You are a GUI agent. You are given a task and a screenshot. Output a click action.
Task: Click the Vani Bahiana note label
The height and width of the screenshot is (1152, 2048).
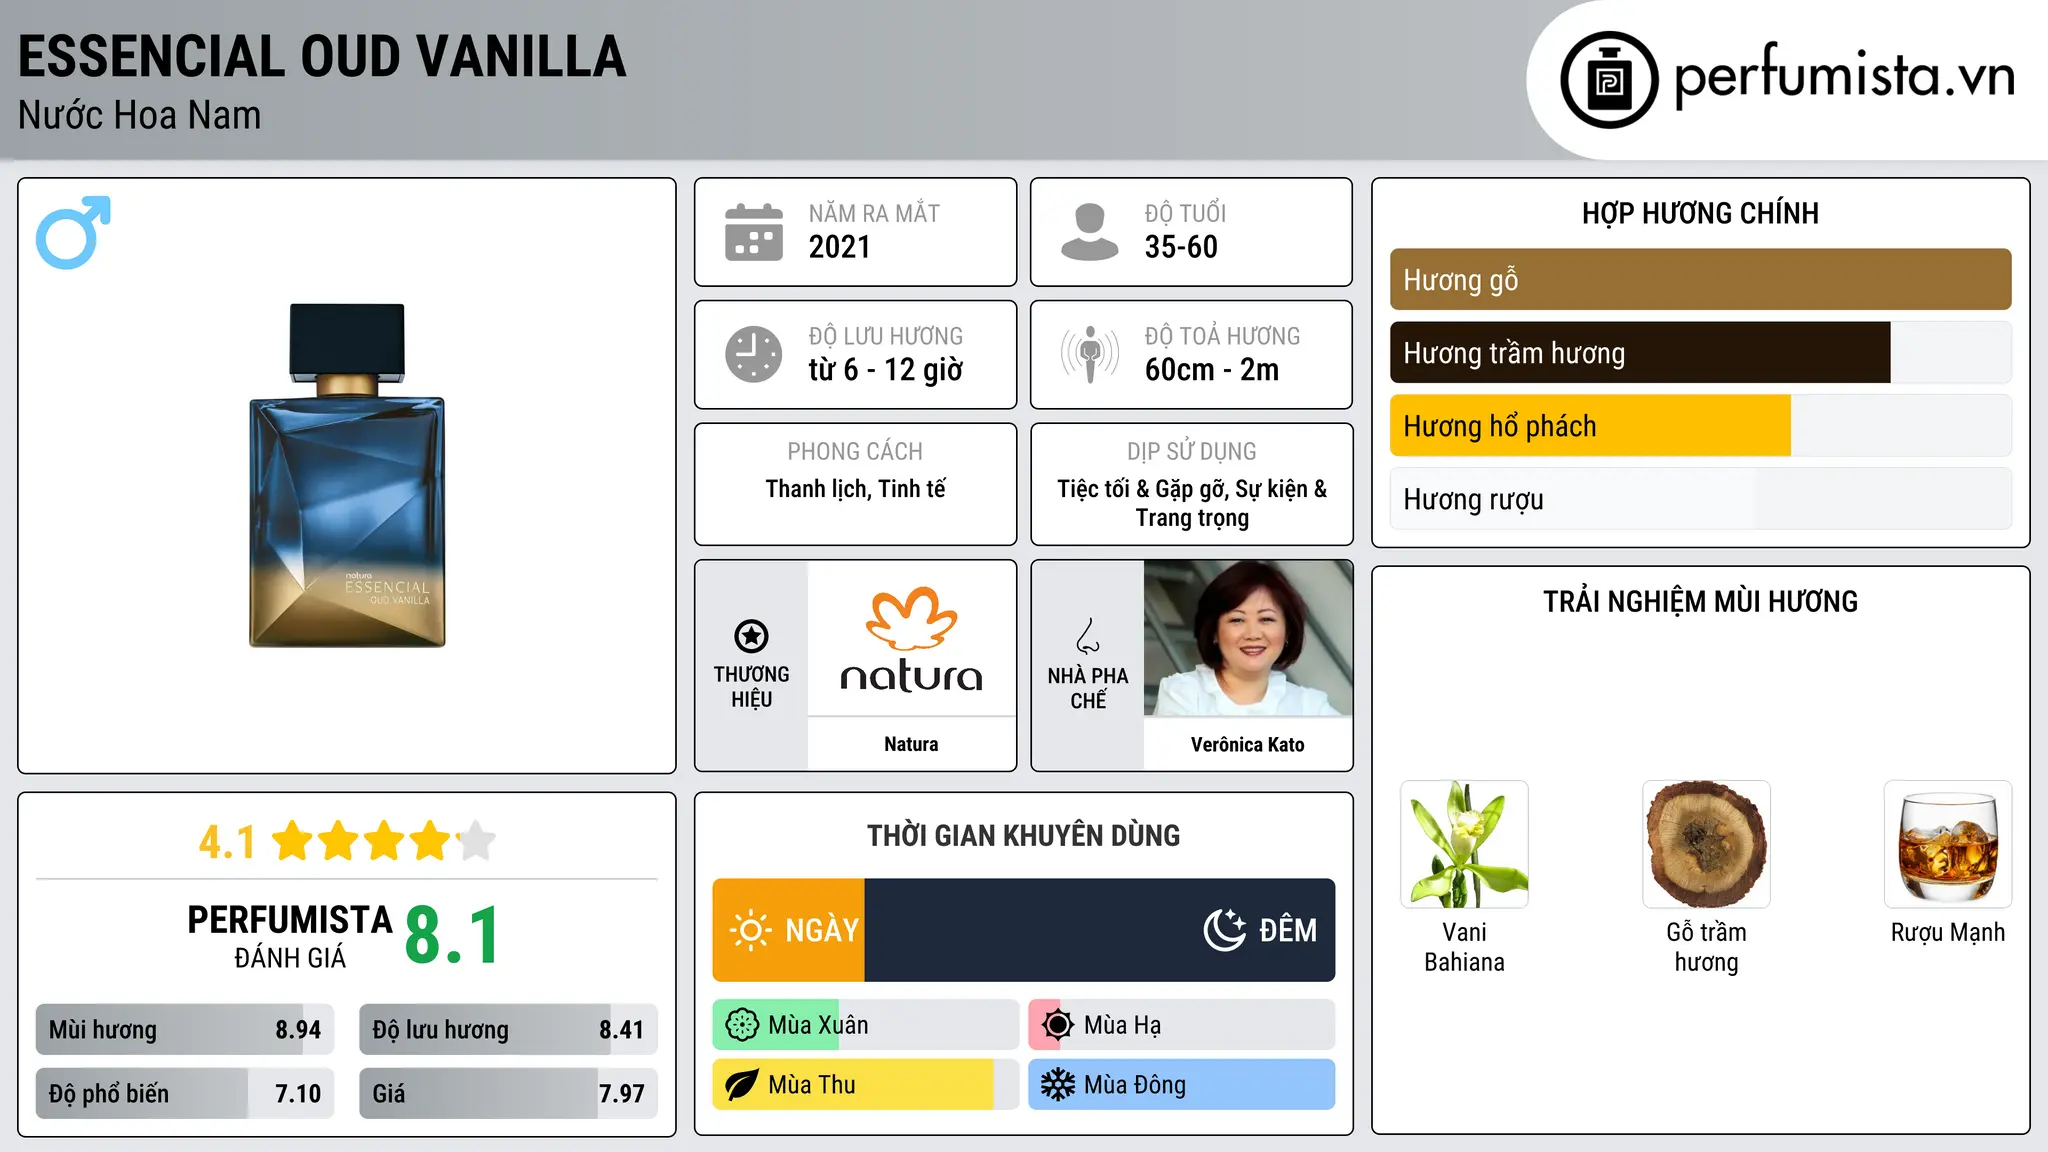(x=1464, y=947)
